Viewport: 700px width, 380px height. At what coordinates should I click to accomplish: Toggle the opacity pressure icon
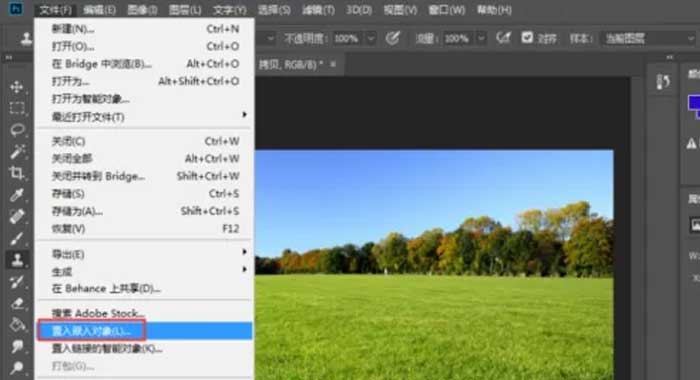click(392, 38)
